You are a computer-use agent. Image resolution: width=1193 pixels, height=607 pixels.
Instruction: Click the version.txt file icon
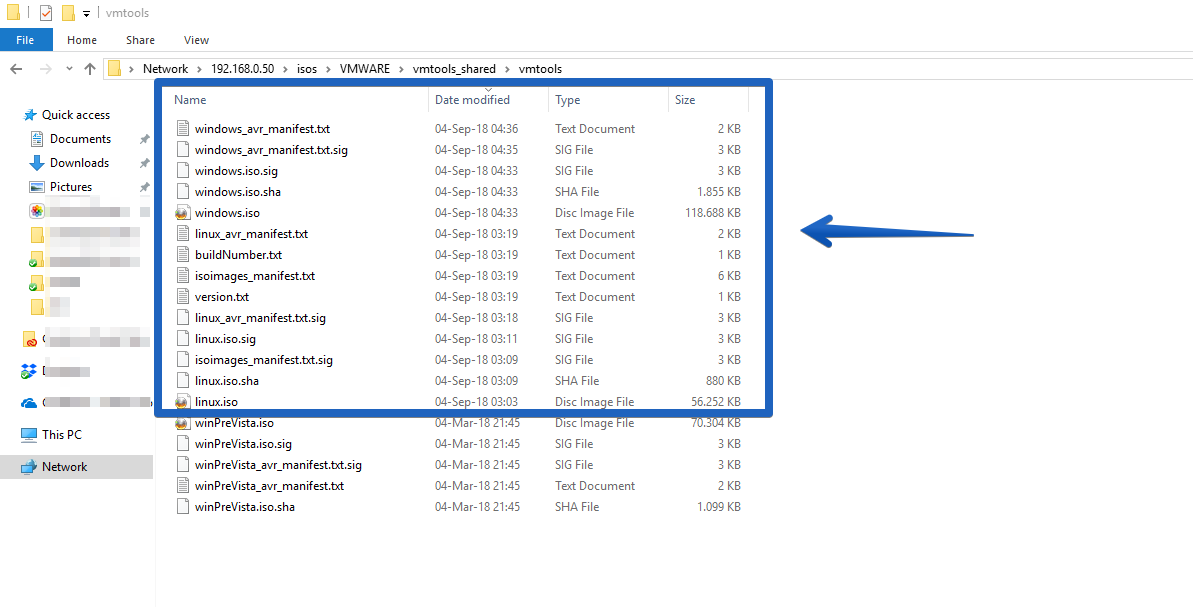click(x=182, y=297)
